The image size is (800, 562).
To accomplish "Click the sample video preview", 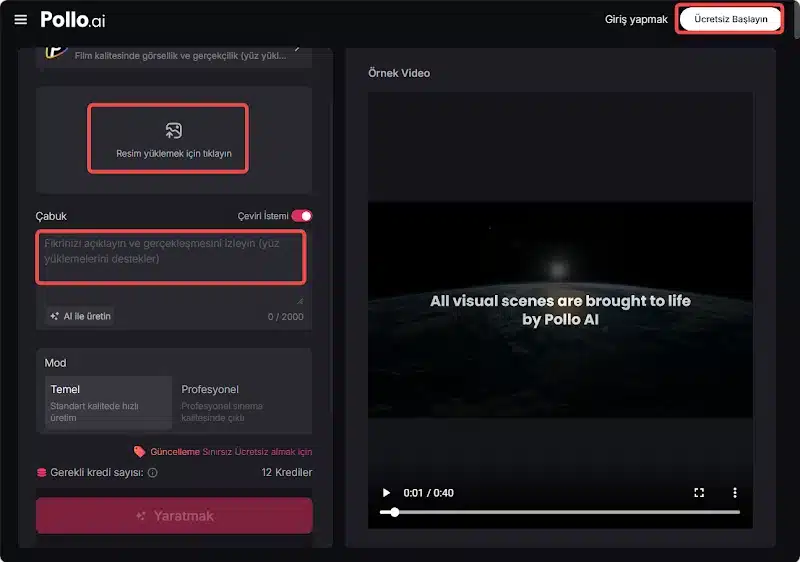I will point(560,310).
